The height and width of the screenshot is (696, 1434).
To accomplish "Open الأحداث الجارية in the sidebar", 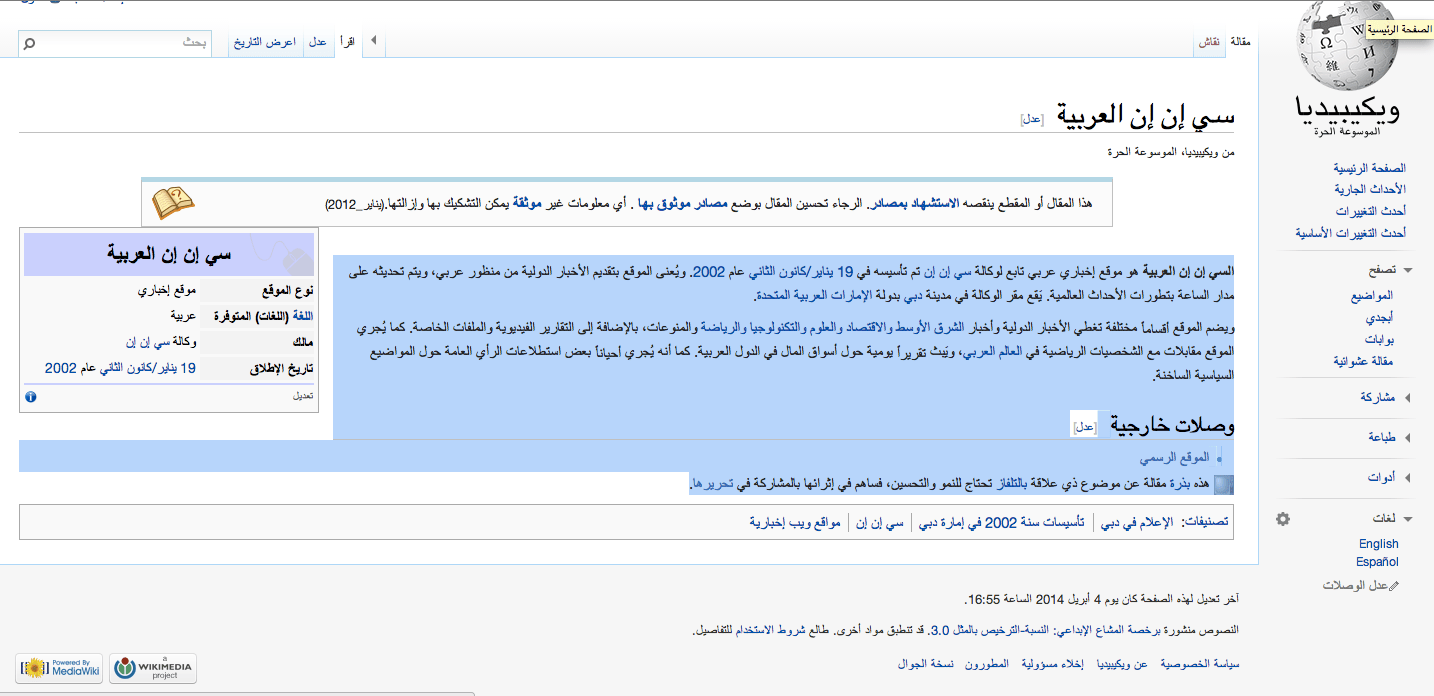I will 1370,189.
